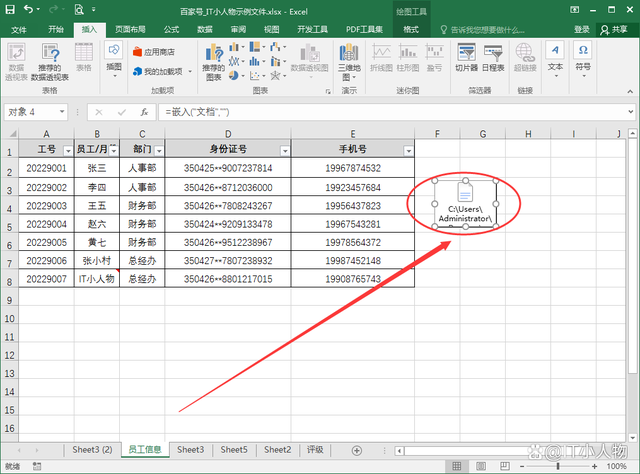Insert a 3D Map (三维地图)

tap(349, 62)
